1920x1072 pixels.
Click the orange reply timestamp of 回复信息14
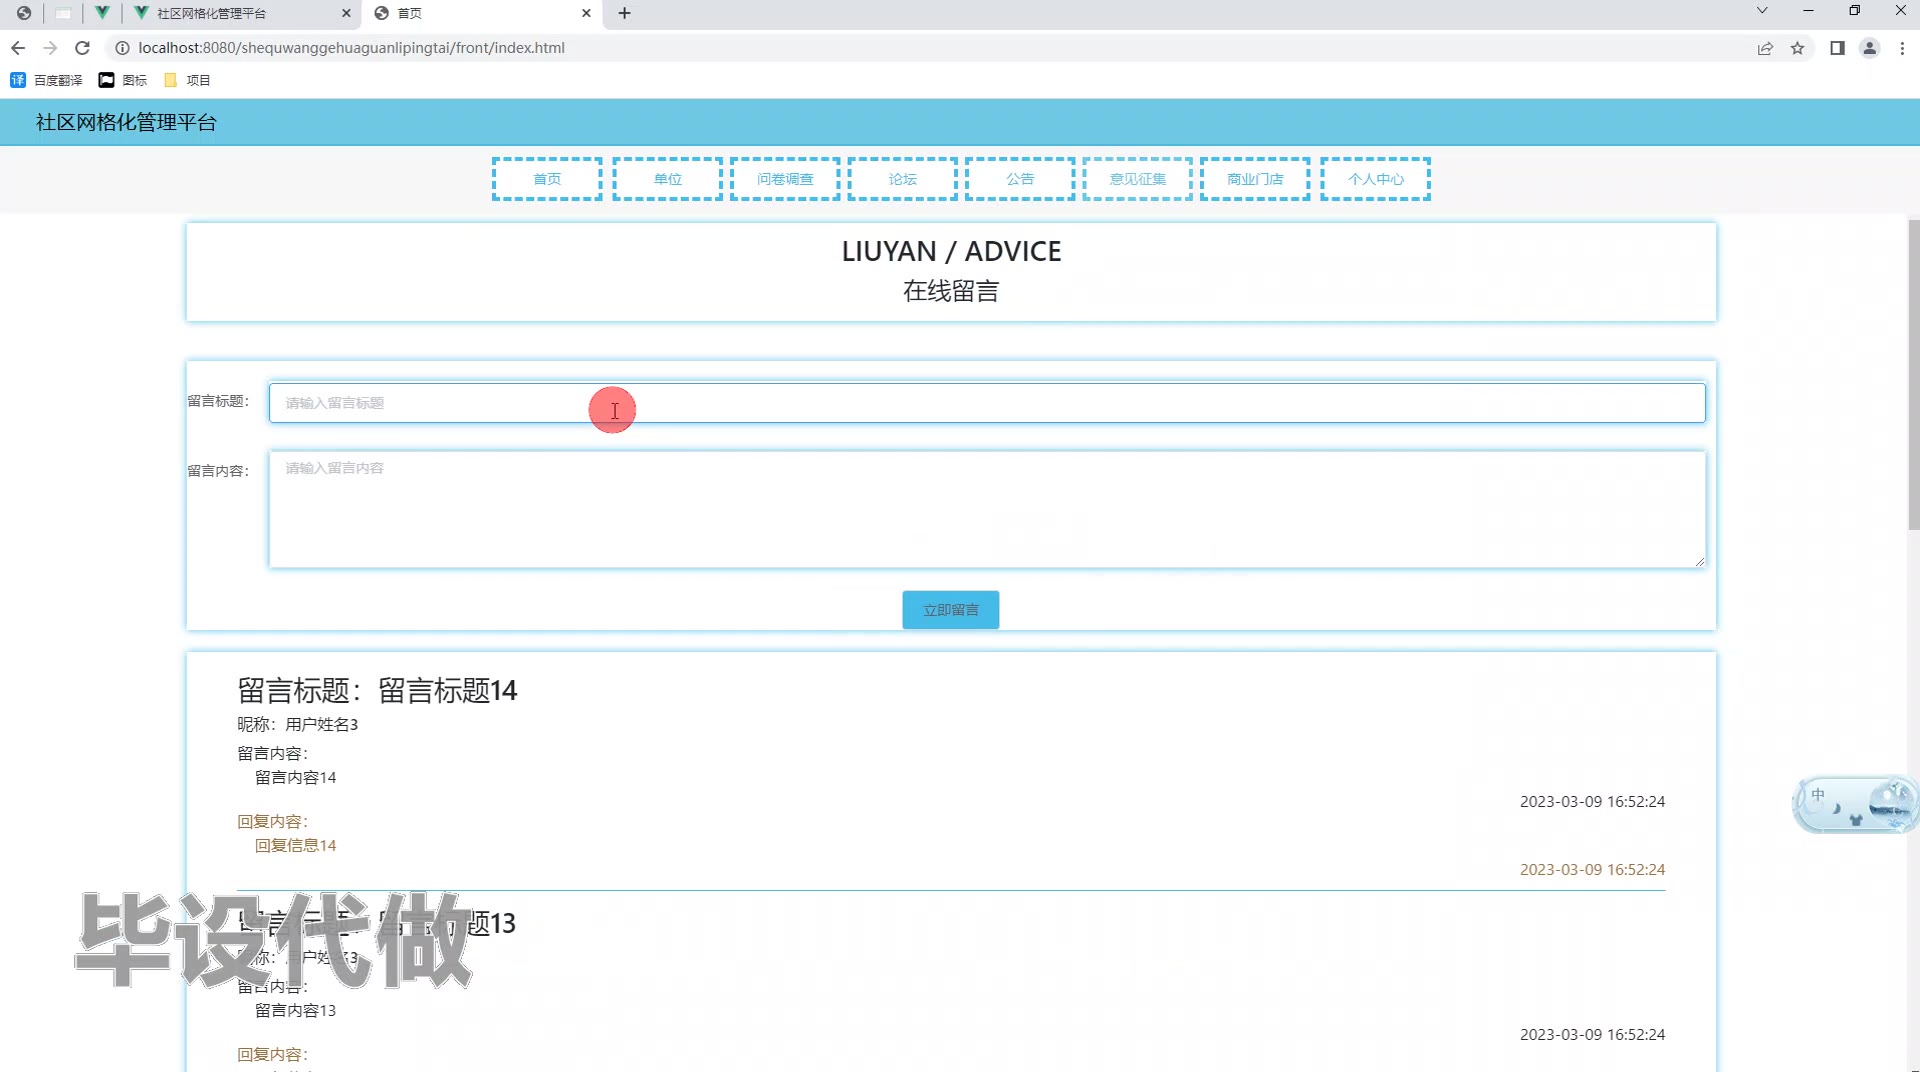point(1592,869)
